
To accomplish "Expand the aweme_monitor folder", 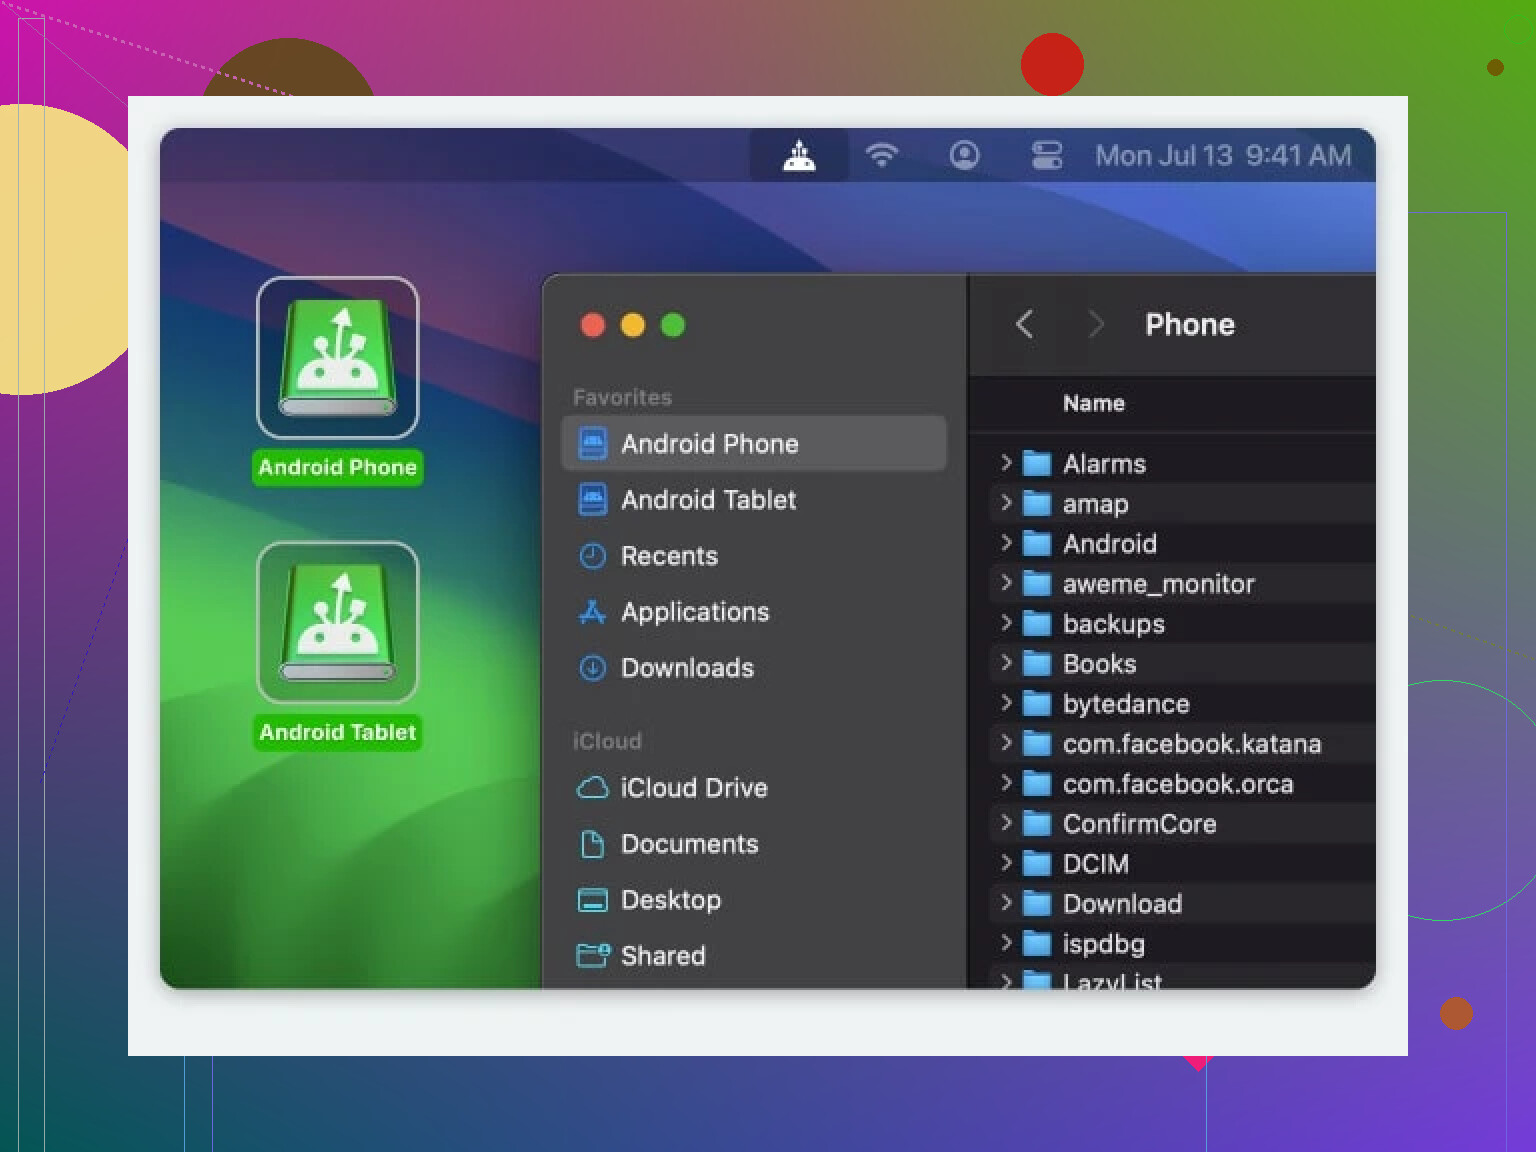I will point(1006,583).
